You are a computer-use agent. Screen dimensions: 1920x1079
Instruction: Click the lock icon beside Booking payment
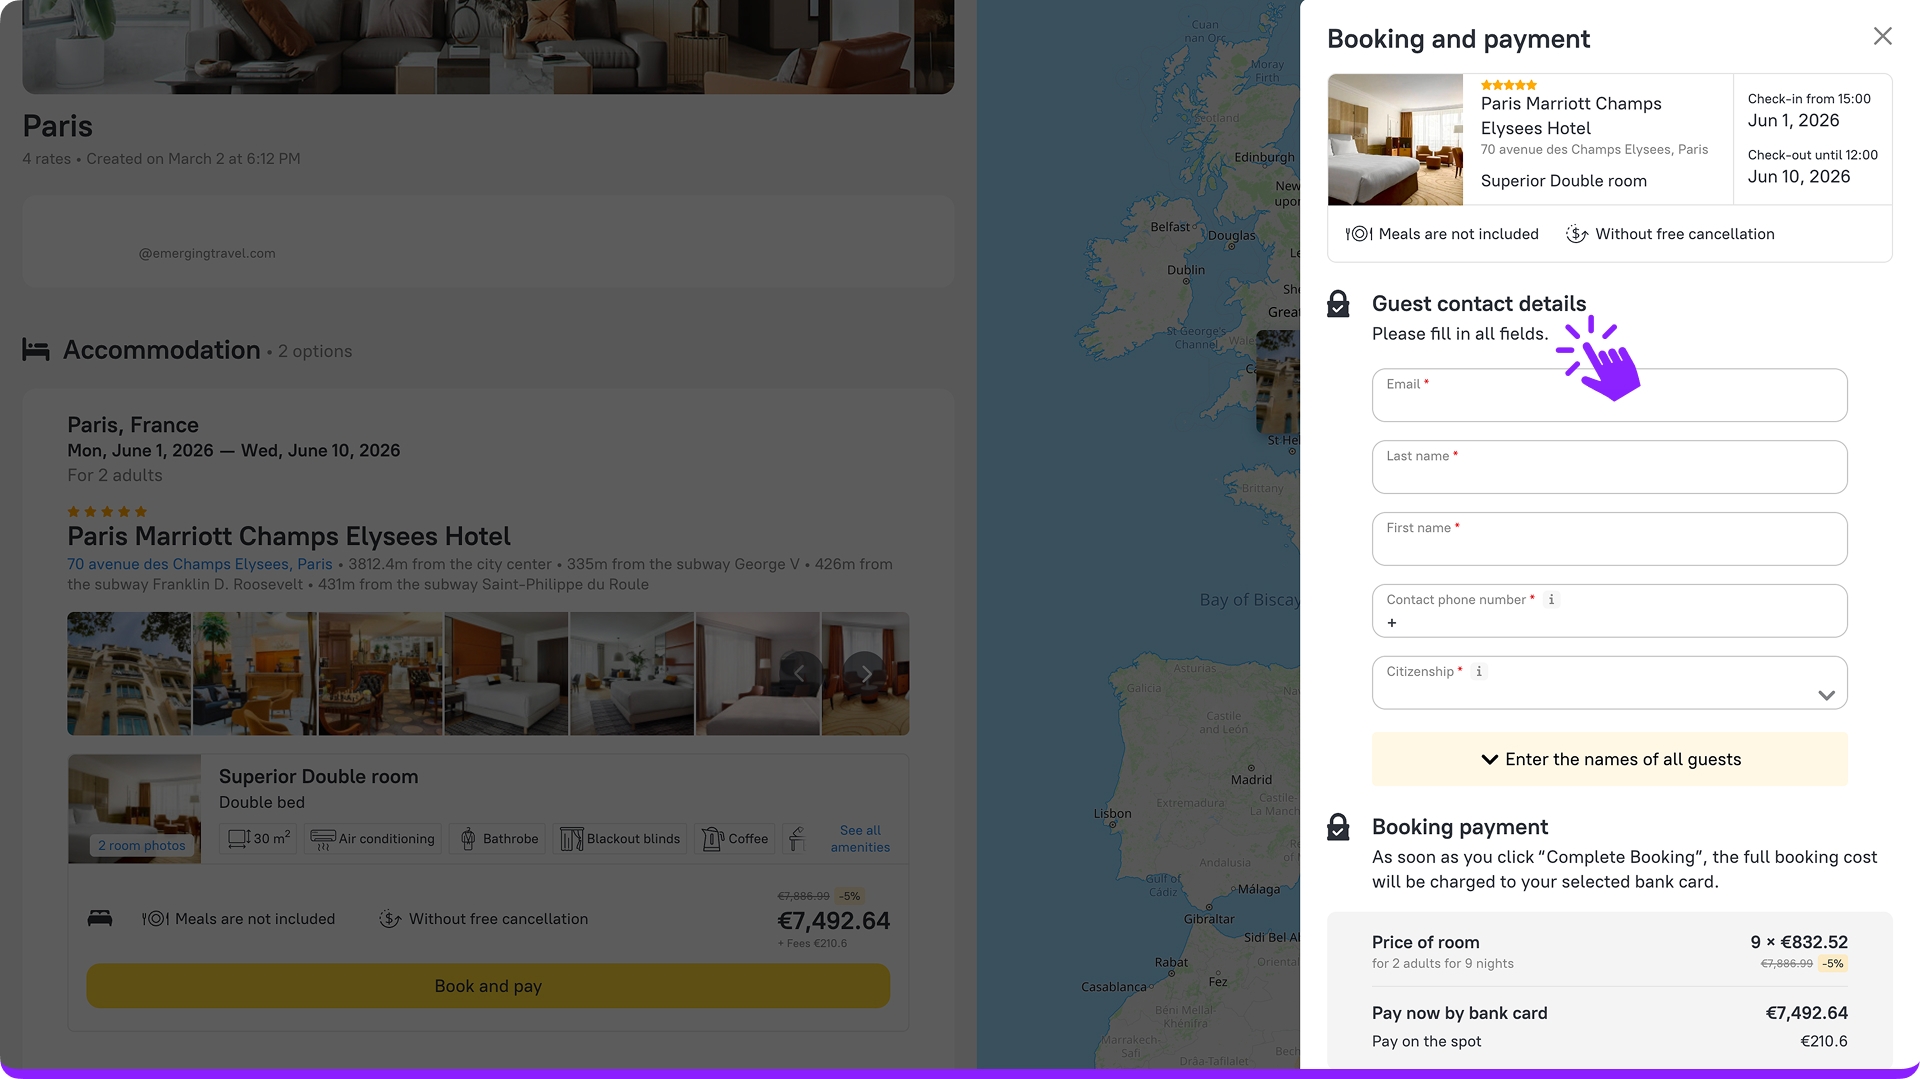coord(1338,827)
